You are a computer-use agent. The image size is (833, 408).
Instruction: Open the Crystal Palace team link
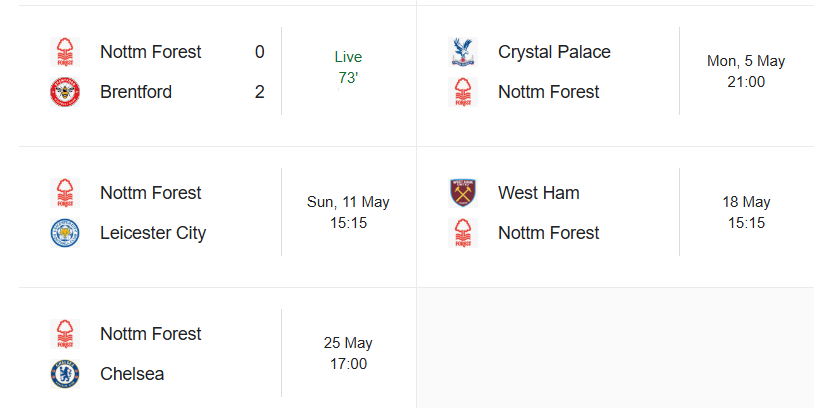(554, 52)
